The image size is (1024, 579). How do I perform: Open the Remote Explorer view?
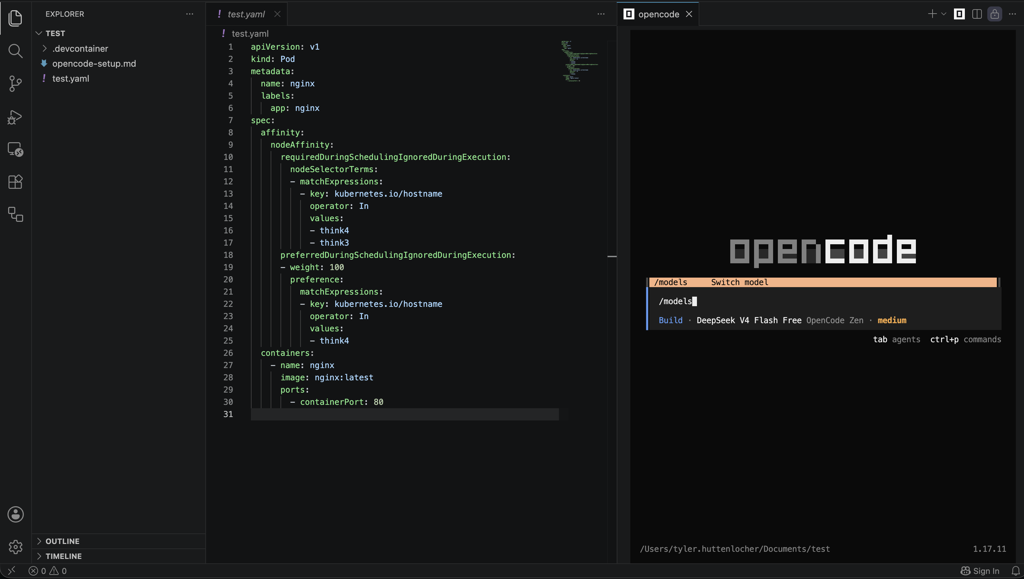tap(15, 149)
